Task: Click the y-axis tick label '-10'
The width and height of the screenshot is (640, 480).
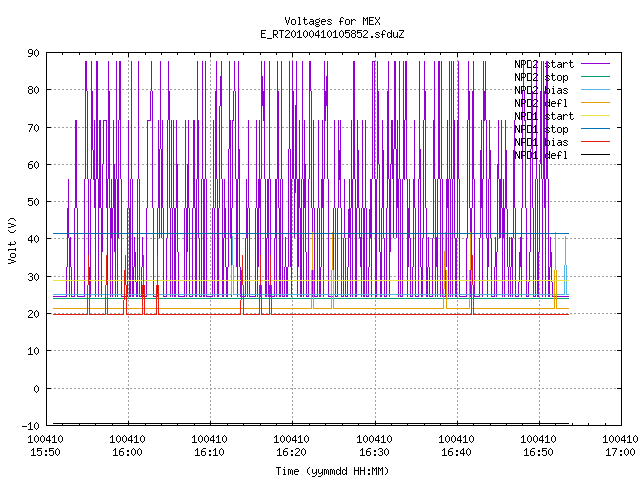Action: (31, 426)
